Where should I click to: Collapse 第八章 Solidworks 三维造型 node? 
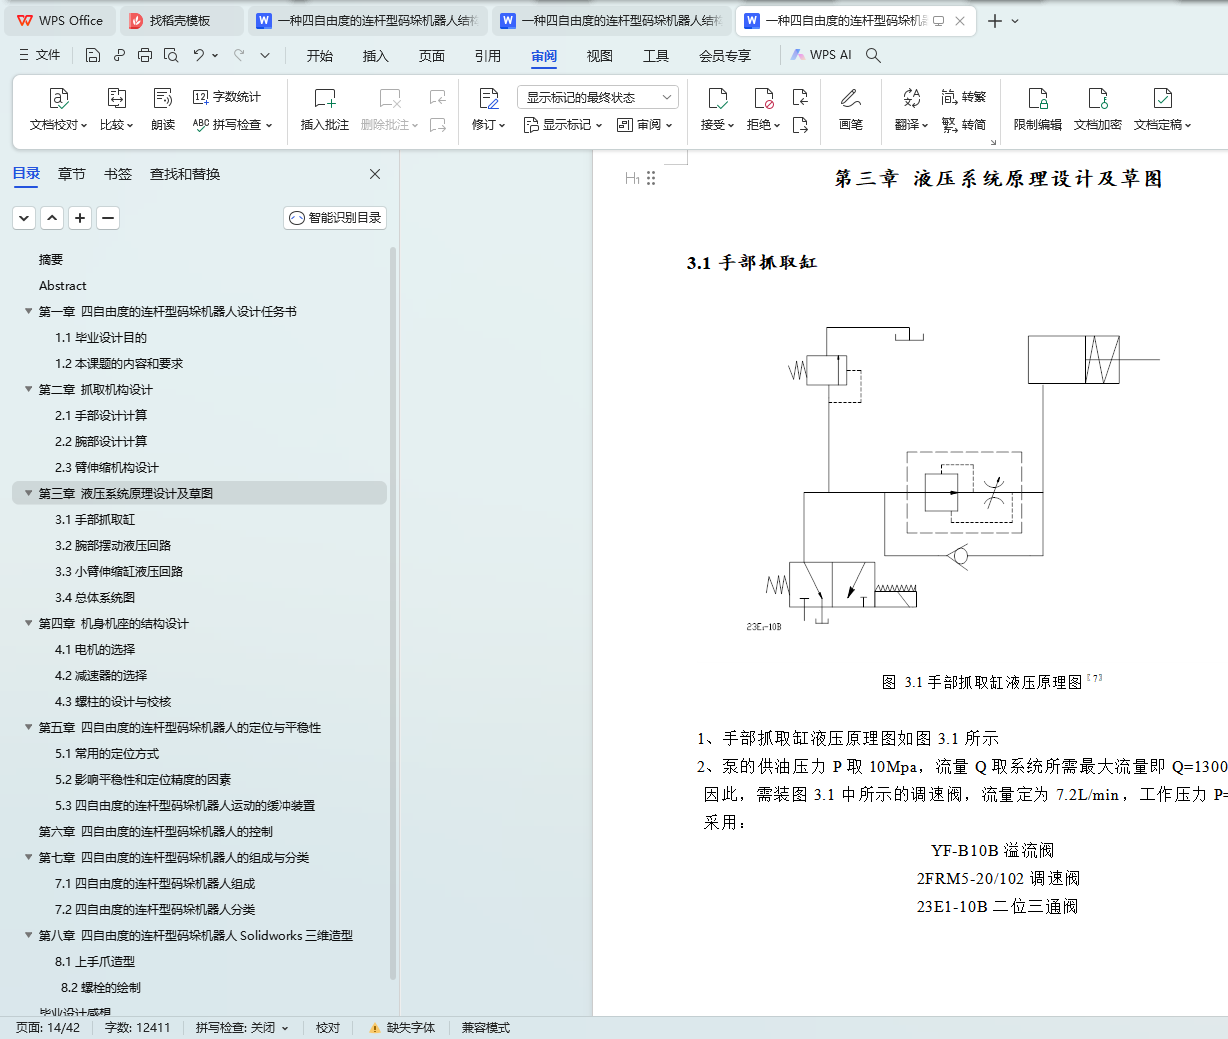(29, 935)
